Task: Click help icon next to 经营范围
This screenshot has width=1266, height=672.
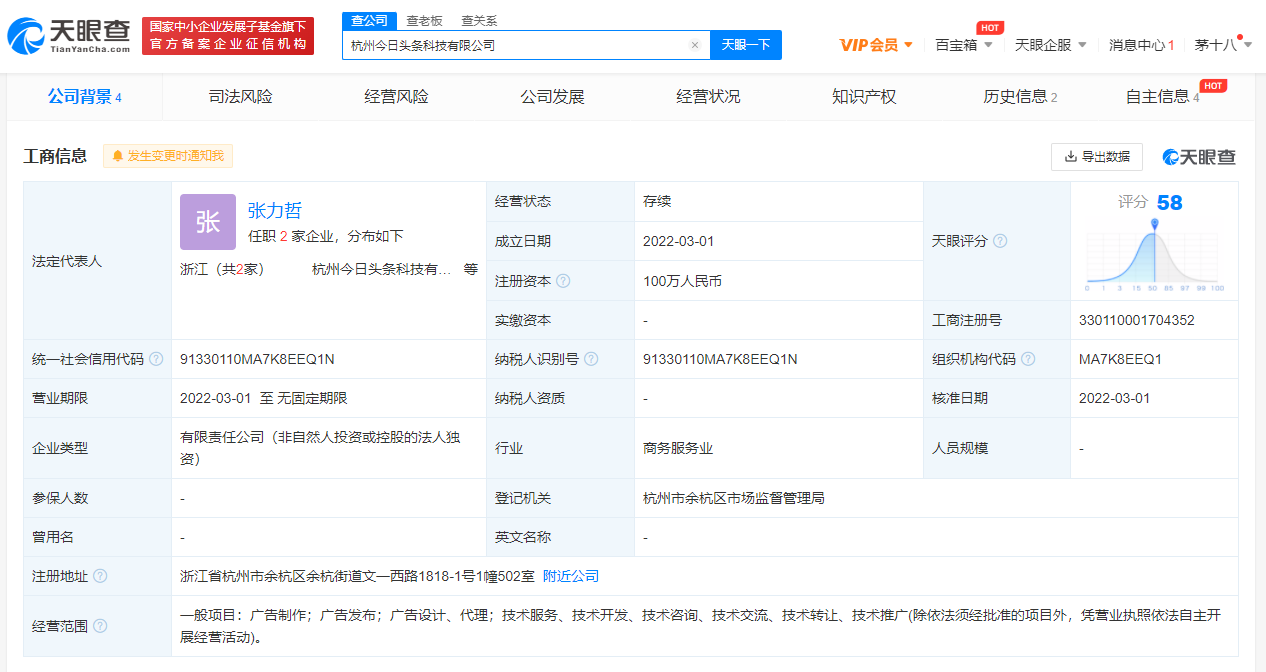Action: pyautogui.click(x=100, y=626)
